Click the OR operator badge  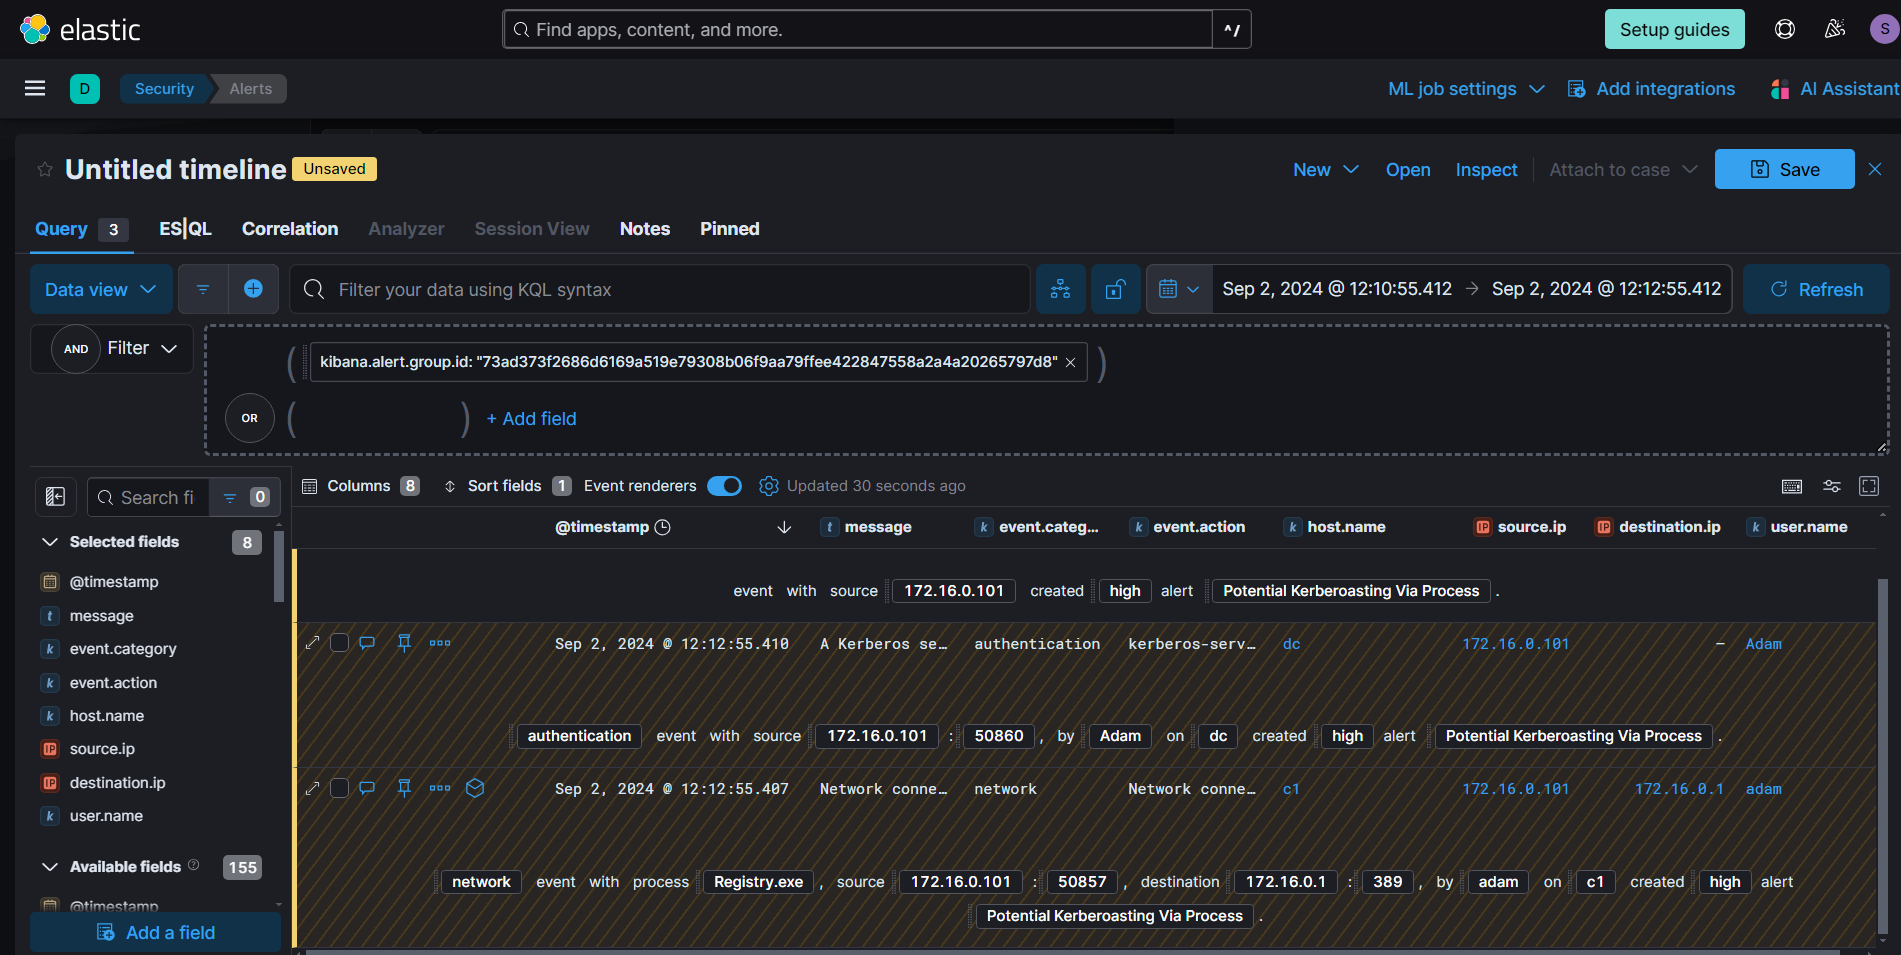250,418
